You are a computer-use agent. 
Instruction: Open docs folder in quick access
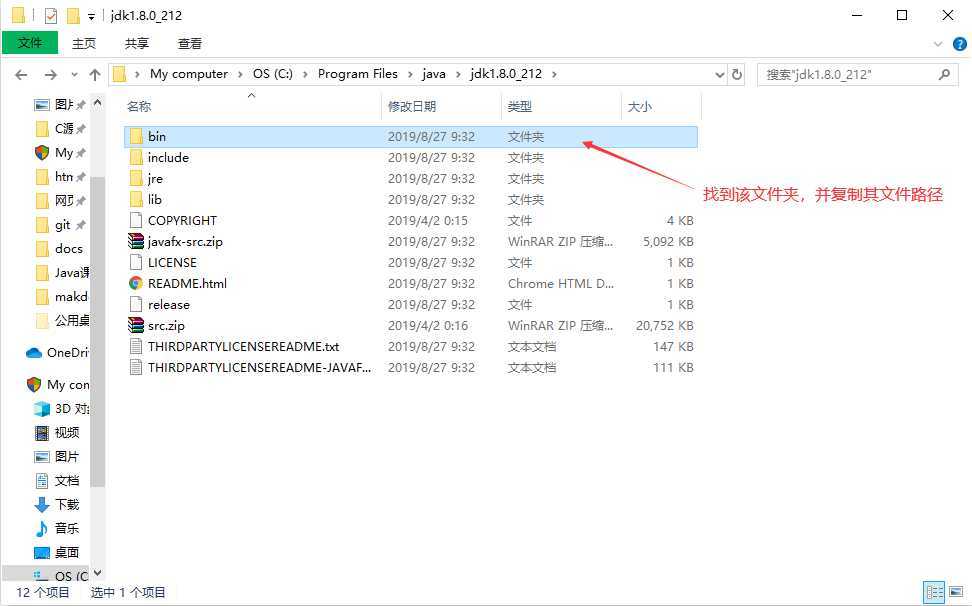coord(60,249)
